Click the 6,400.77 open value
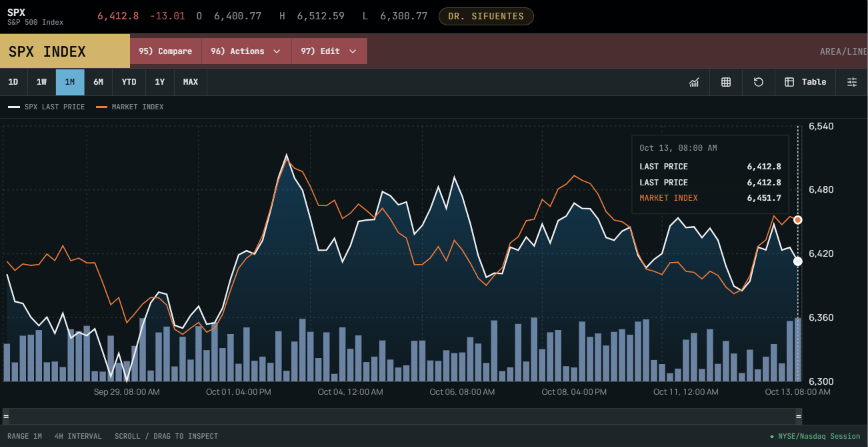 pos(237,16)
